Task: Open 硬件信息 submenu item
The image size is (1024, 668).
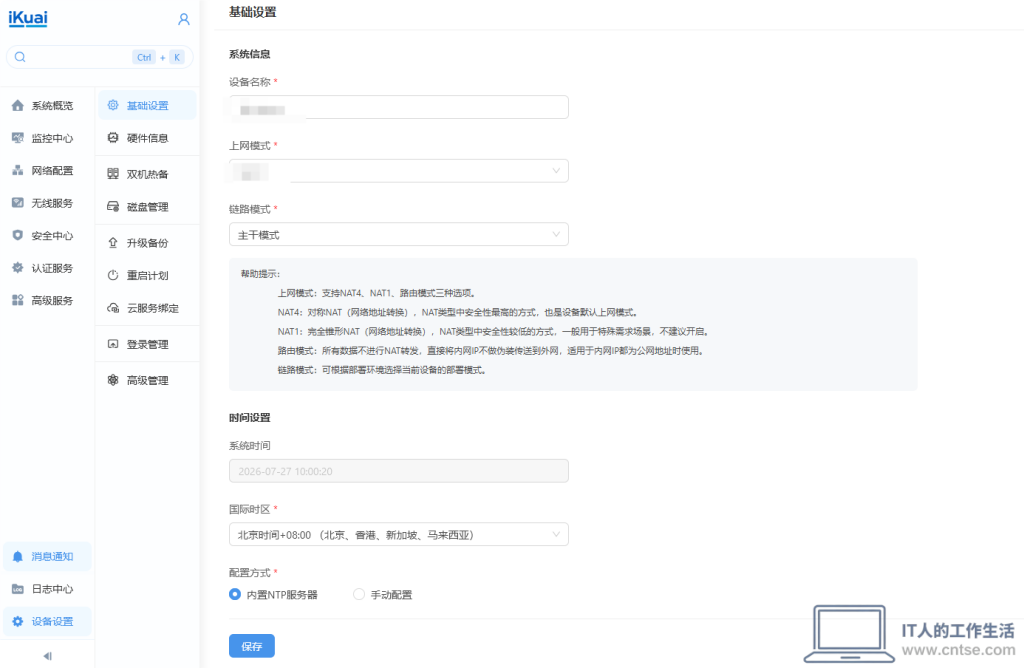Action: coord(148,138)
